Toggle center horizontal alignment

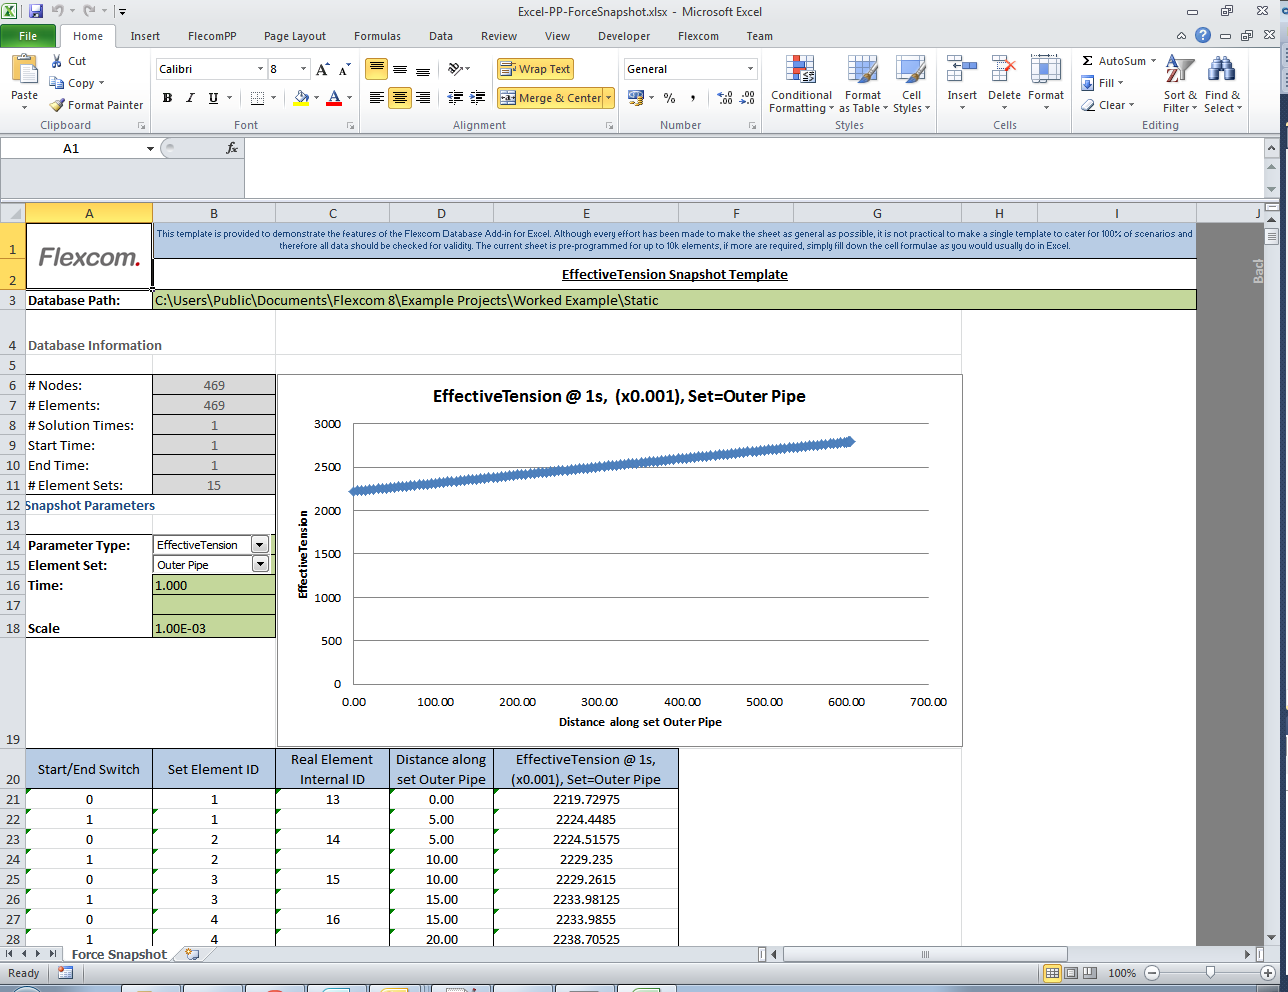[400, 98]
